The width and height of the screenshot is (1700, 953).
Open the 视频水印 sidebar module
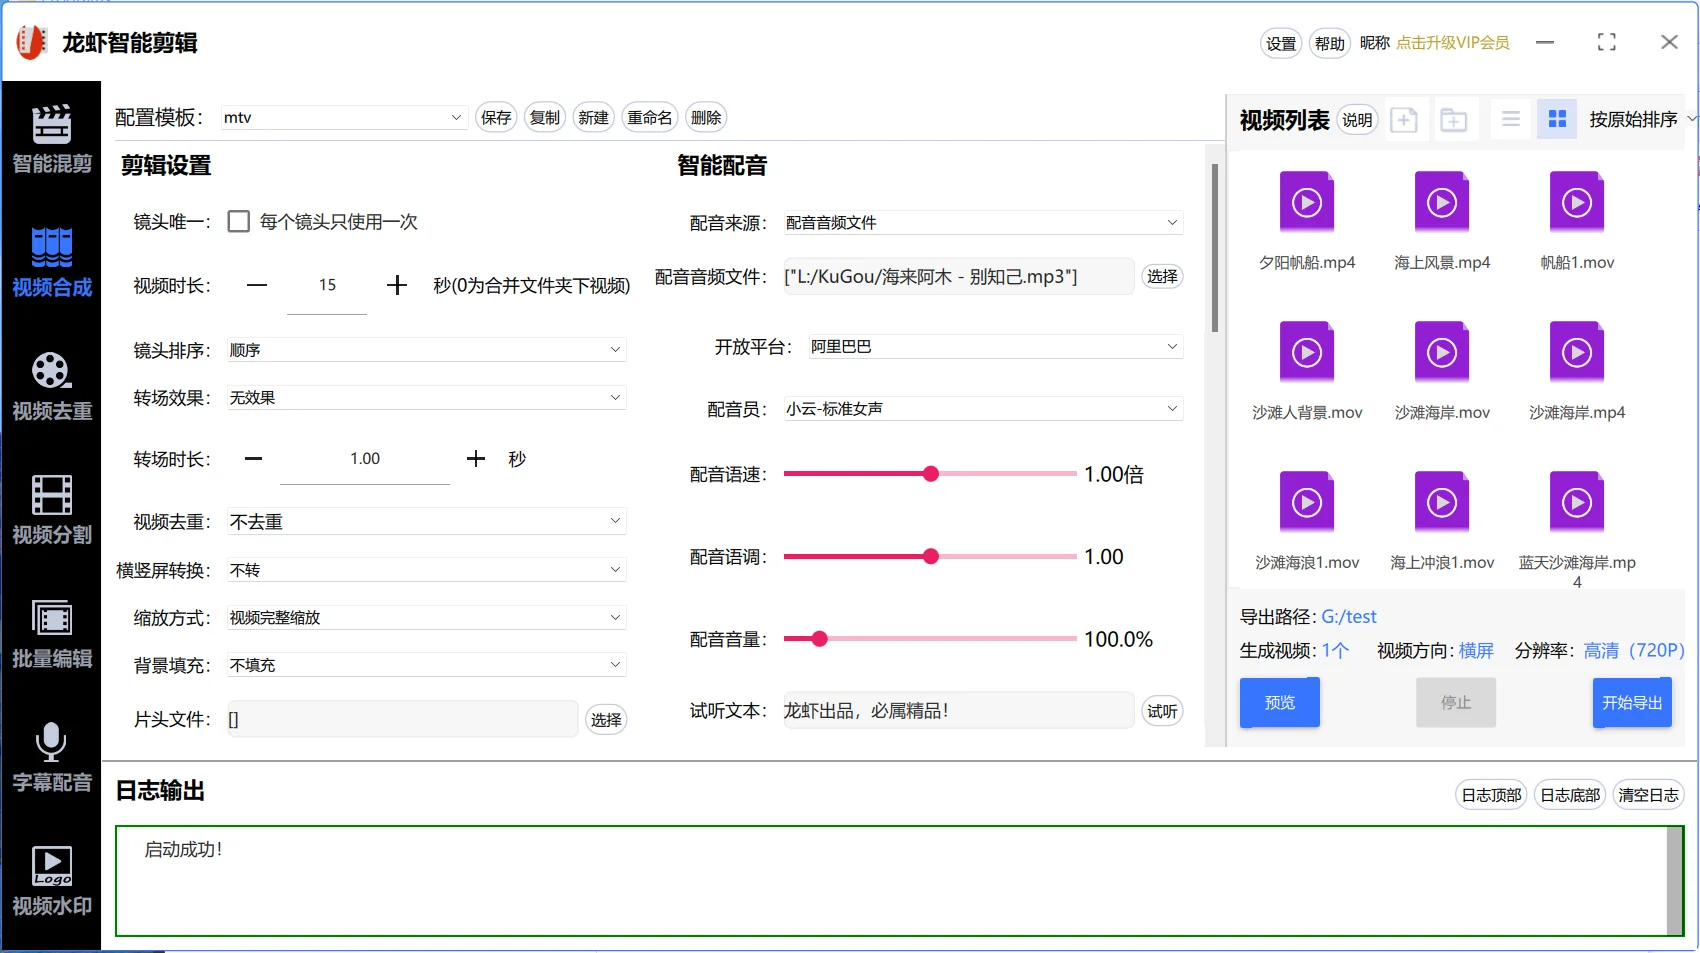51,882
